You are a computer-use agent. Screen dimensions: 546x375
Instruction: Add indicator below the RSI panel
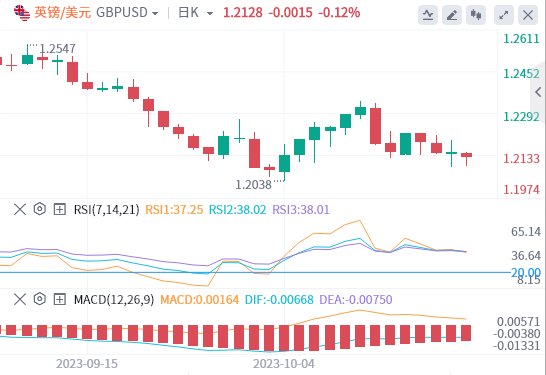[x=60, y=209]
